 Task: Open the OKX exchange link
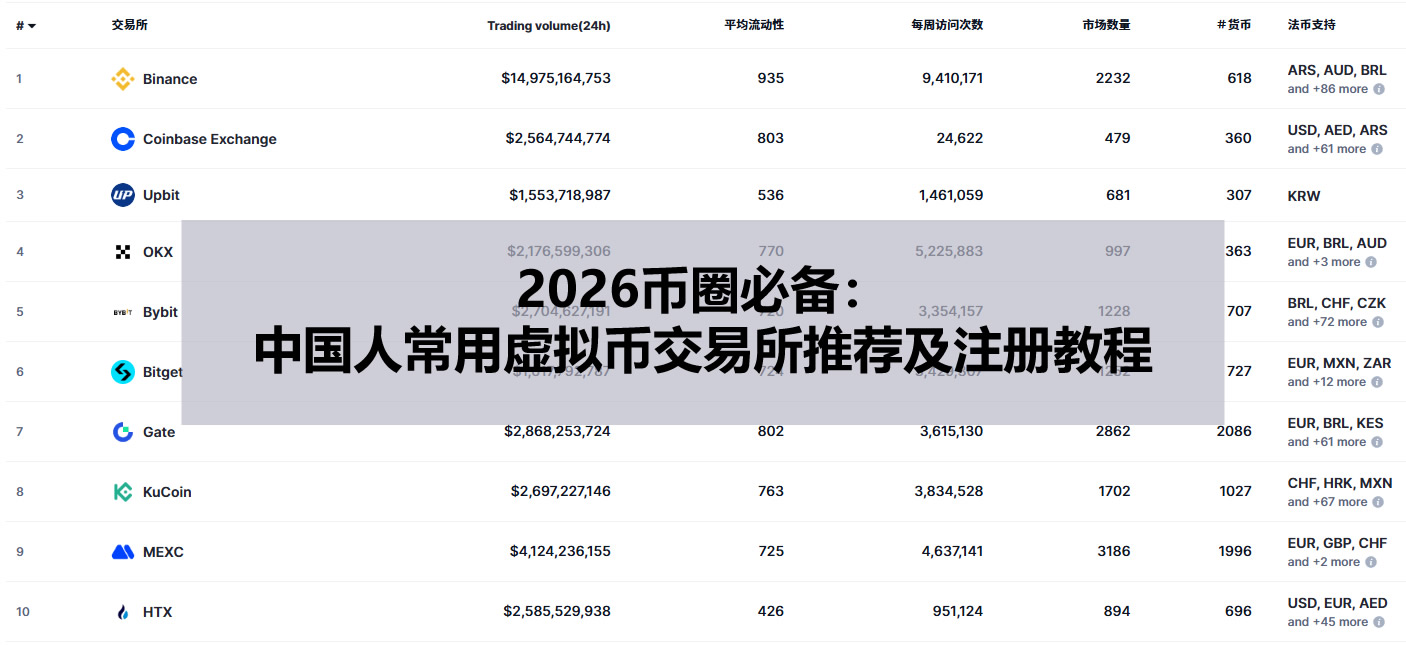point(158,252)
